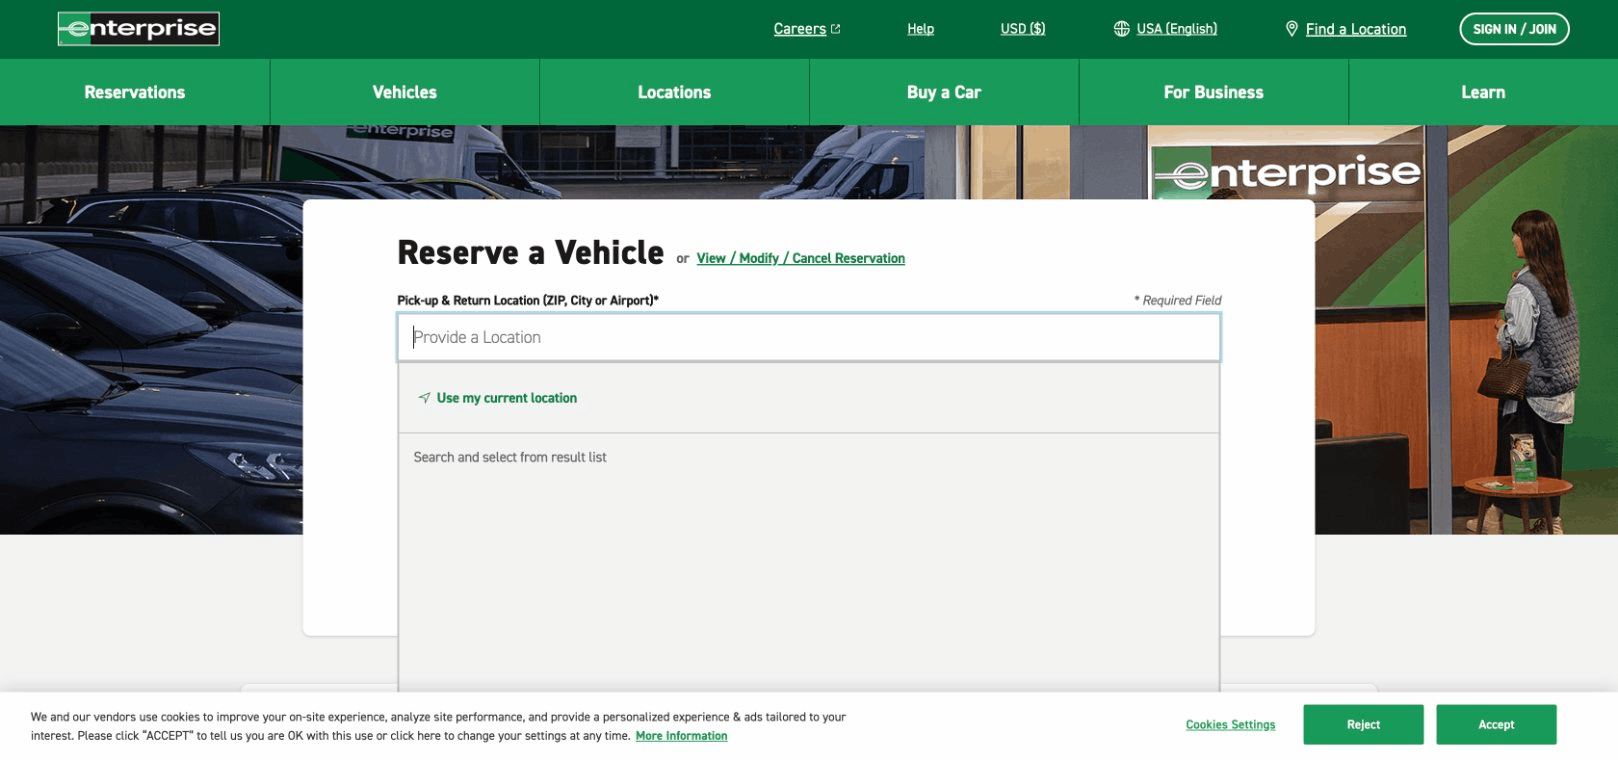Expand the For Business menu

tap(1213, 92)
